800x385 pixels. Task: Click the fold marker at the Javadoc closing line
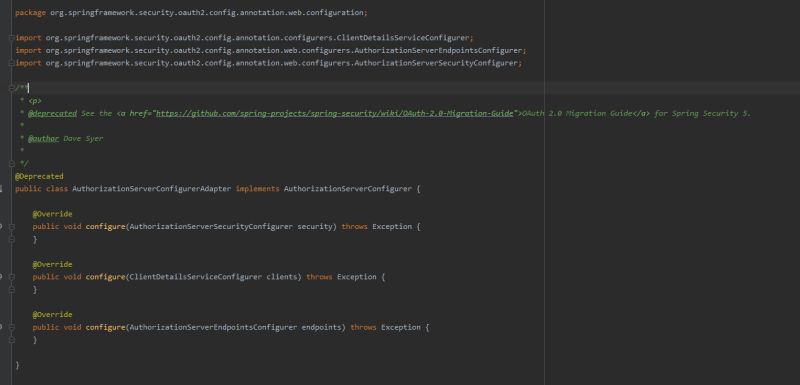(11, 164)
